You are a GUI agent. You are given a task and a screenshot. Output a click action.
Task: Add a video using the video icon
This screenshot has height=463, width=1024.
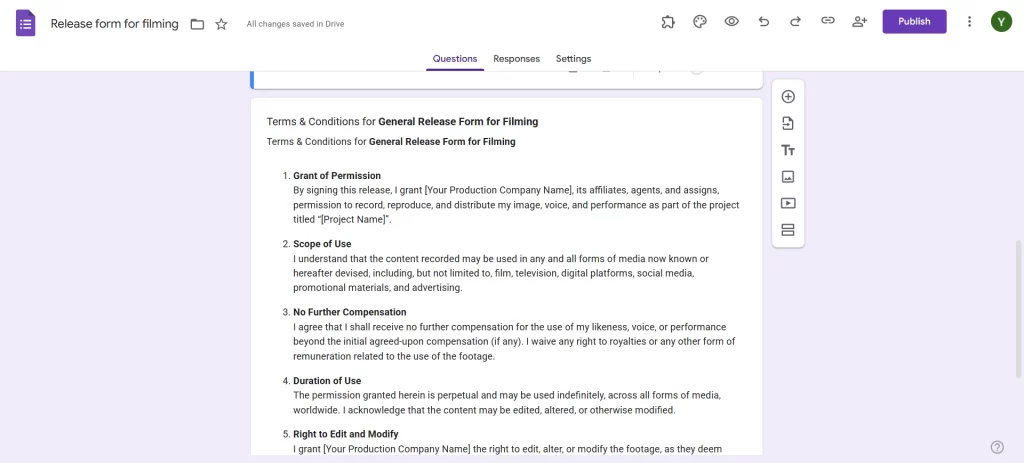point(788,203)
